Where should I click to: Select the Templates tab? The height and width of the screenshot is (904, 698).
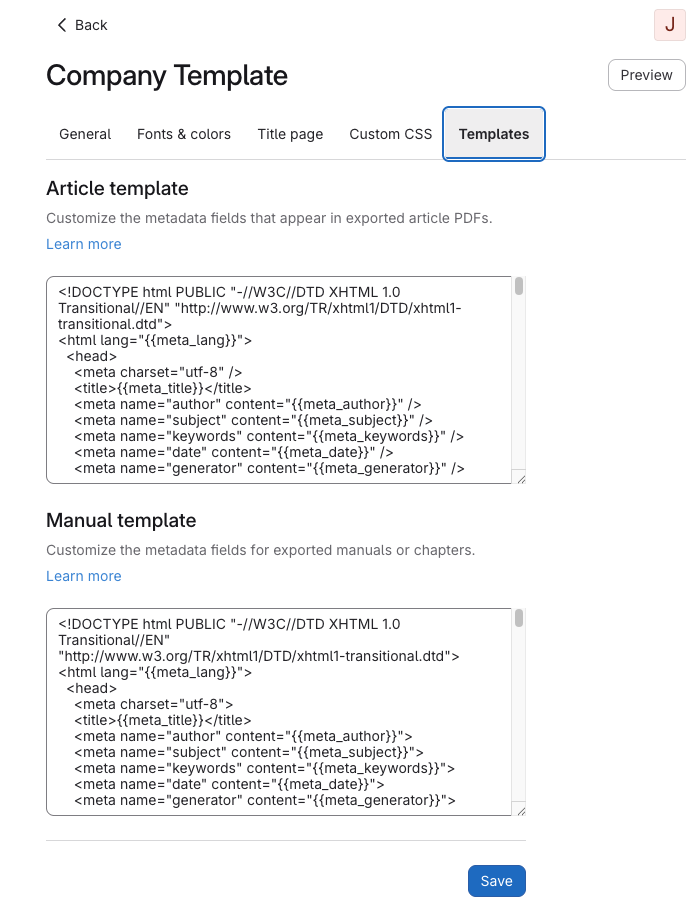click(494, 134)
